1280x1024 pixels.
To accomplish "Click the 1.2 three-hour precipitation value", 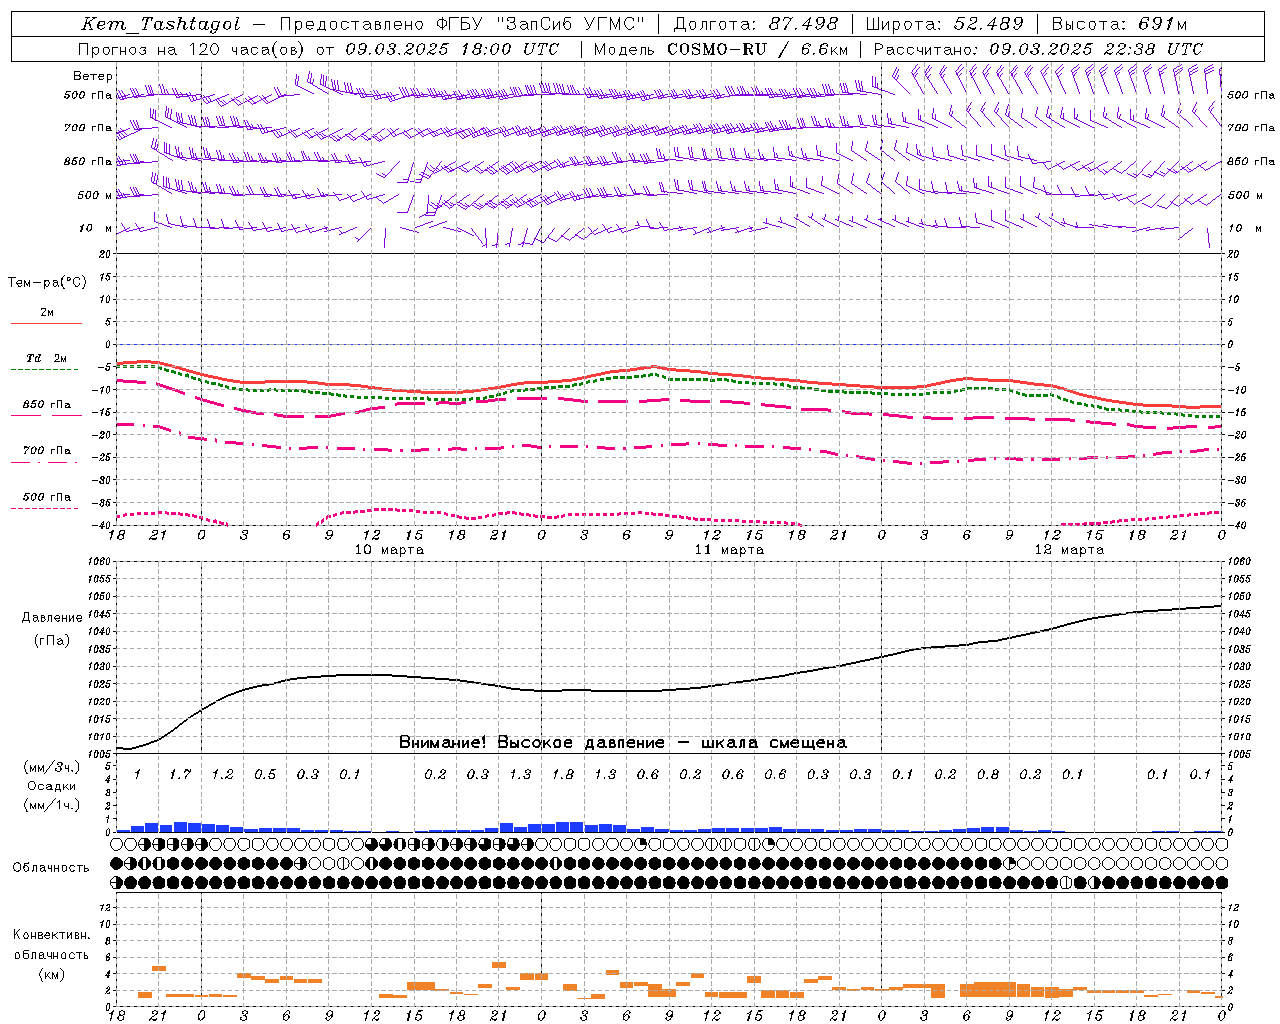I will point(222,775).
